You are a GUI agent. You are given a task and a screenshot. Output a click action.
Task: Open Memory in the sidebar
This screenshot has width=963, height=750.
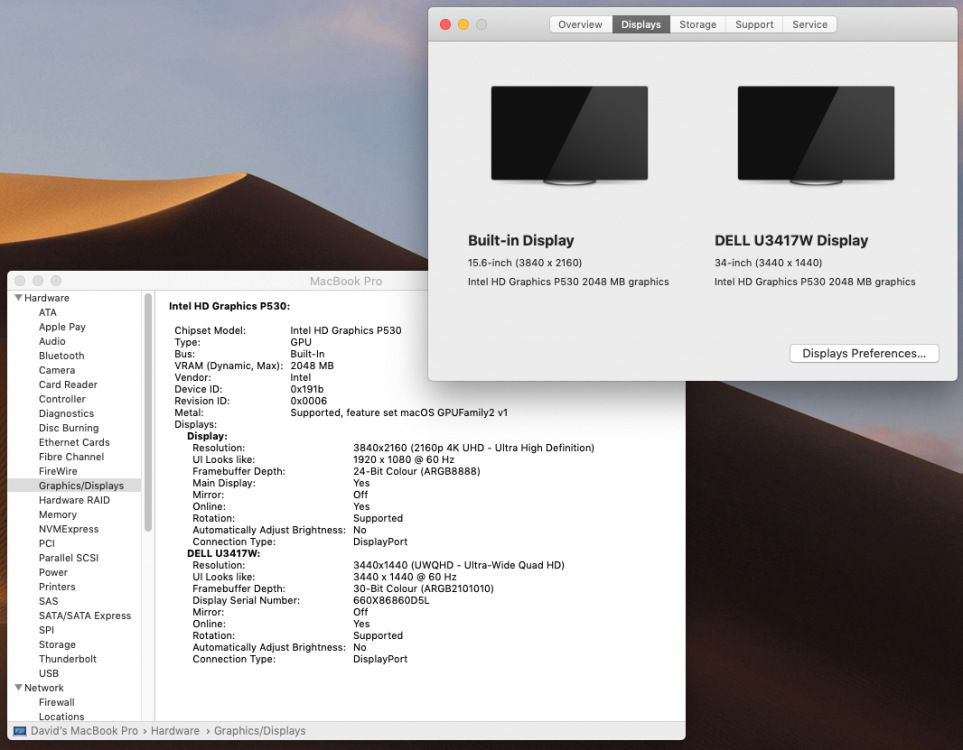[58, 514]
